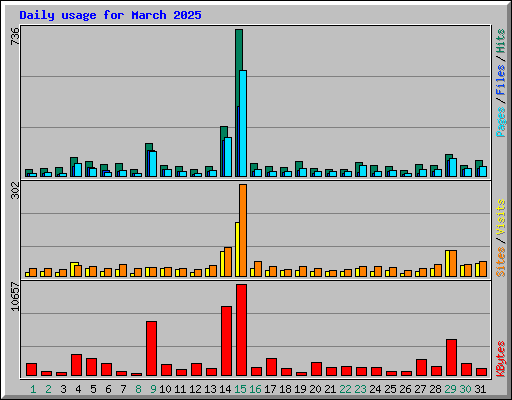Click the day 16 axis label
The image size is (512, 400).
[255, 389]
